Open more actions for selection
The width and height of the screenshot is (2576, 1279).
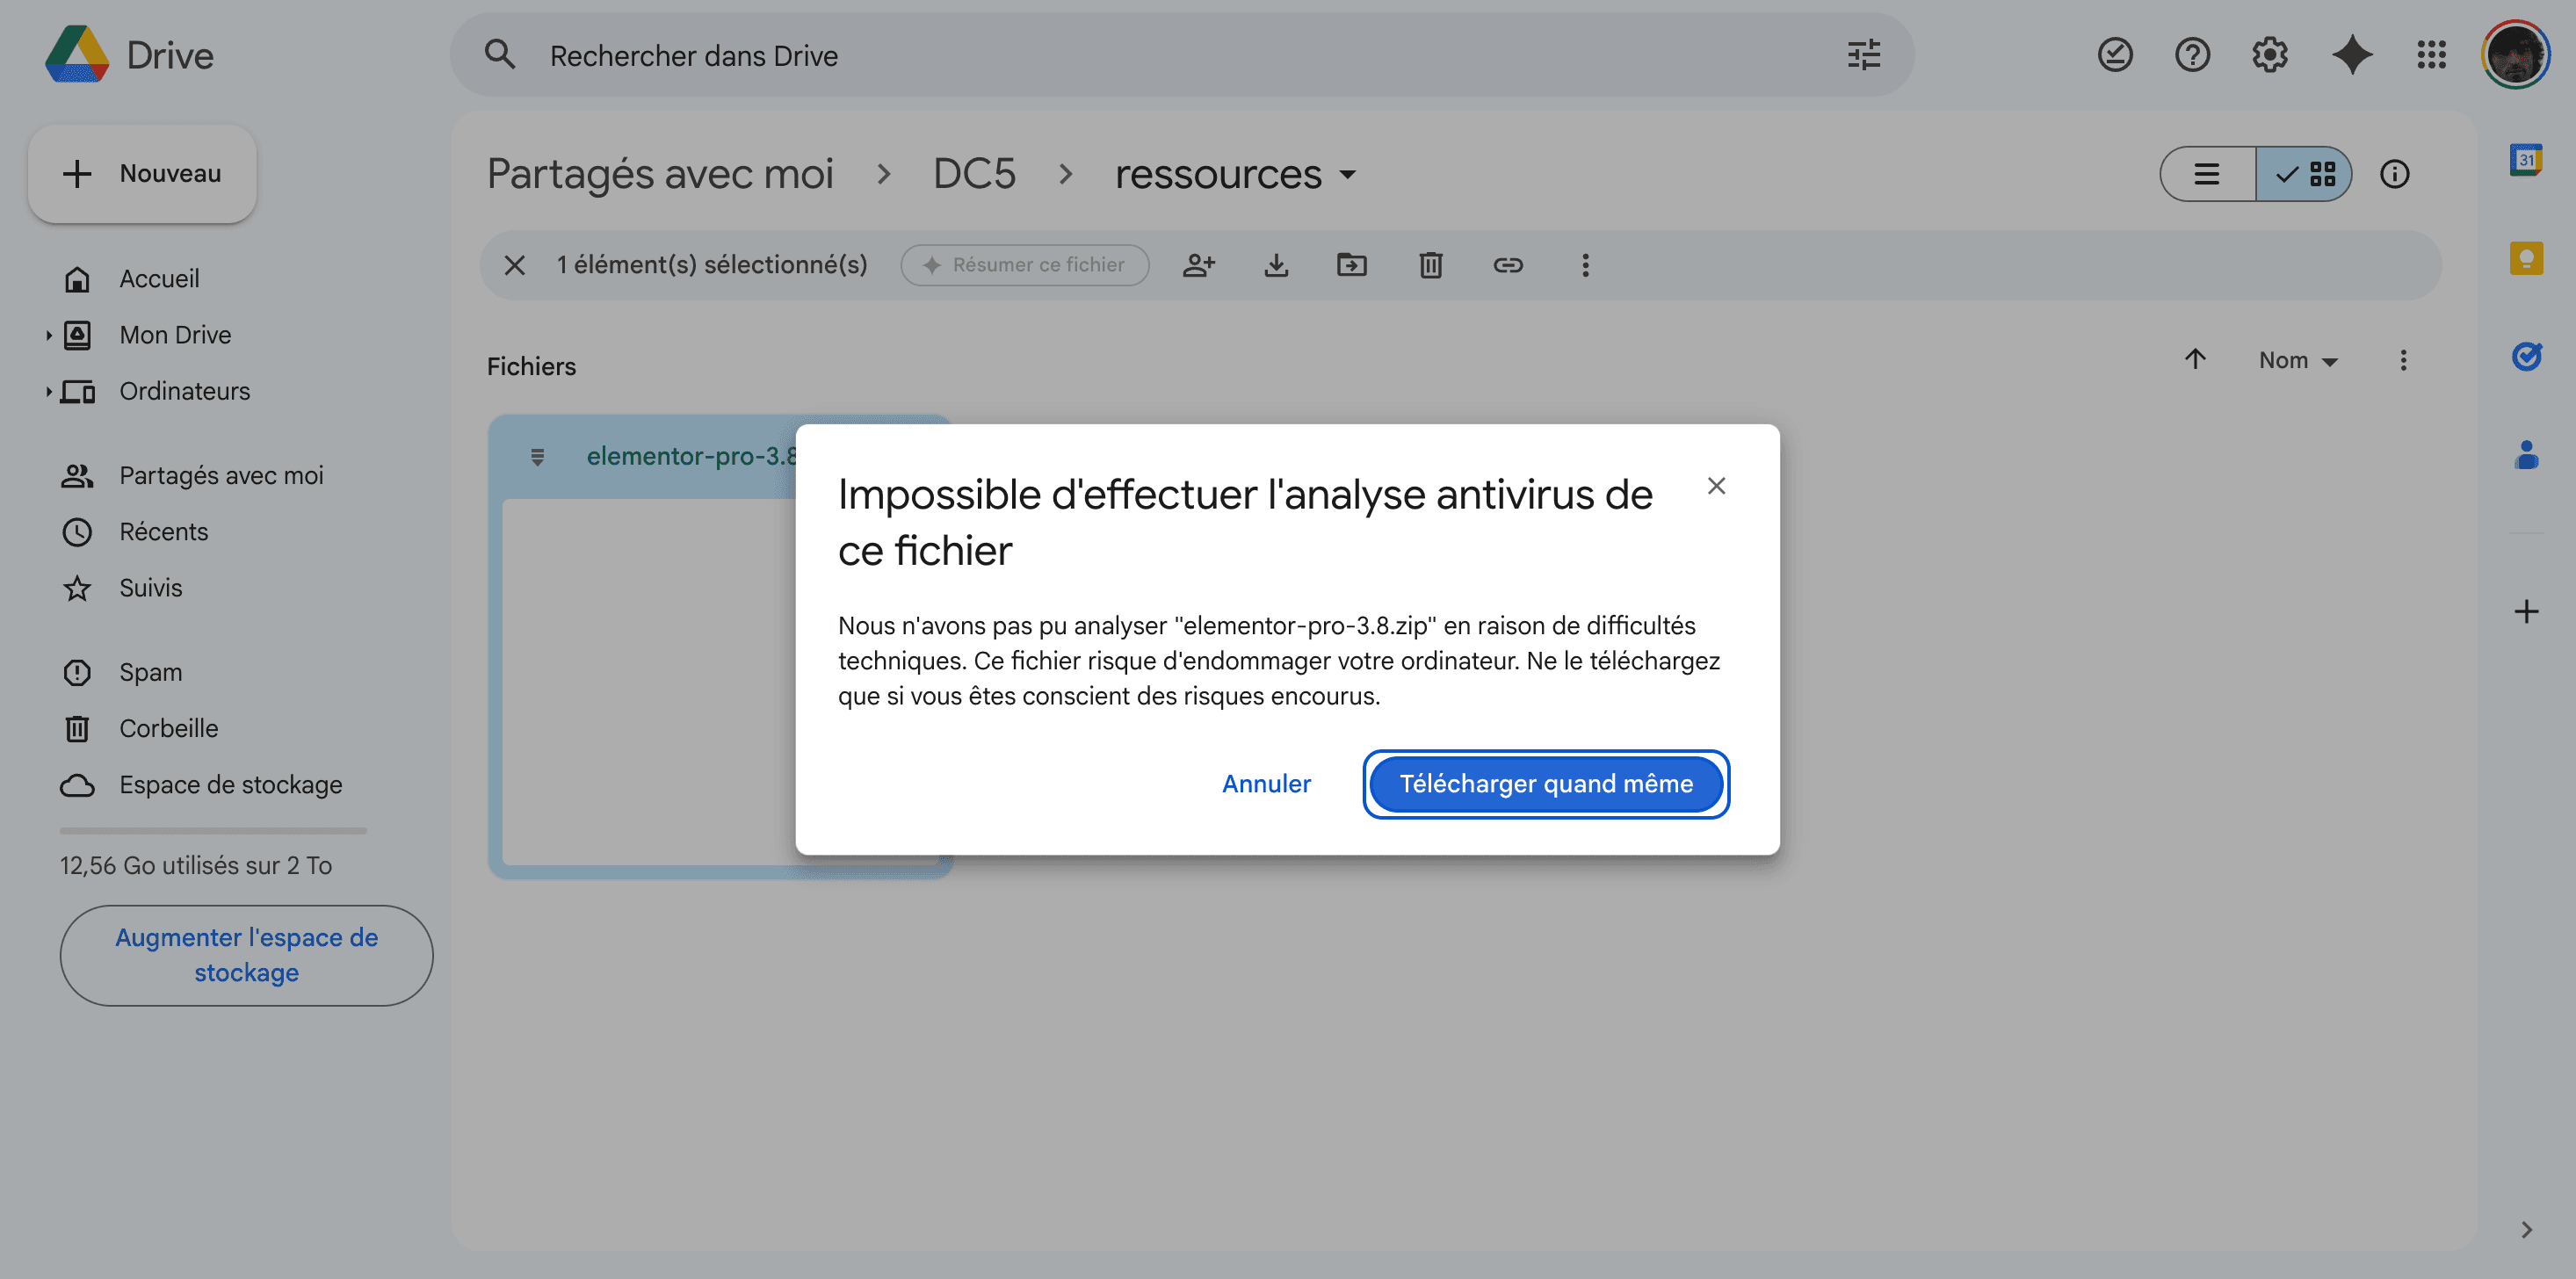pos(1585,265)
